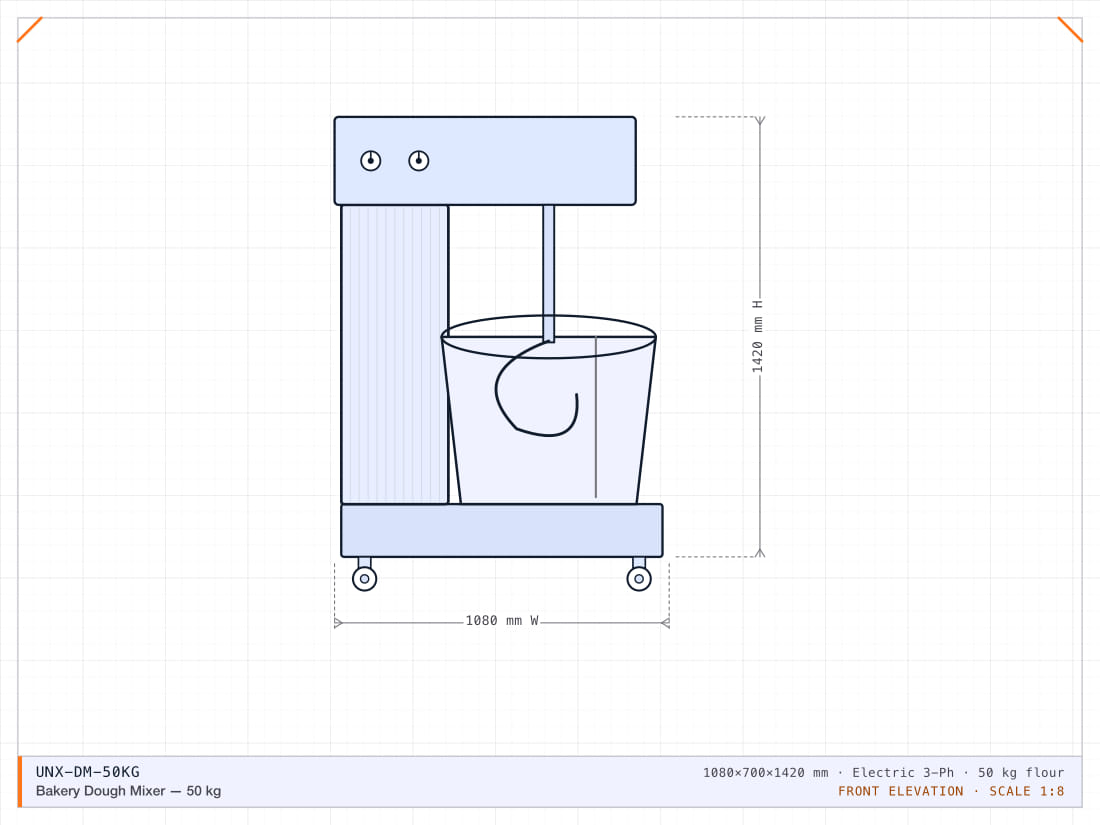
Task: Click the left control dial on mixer head
Action: point(370,161)
